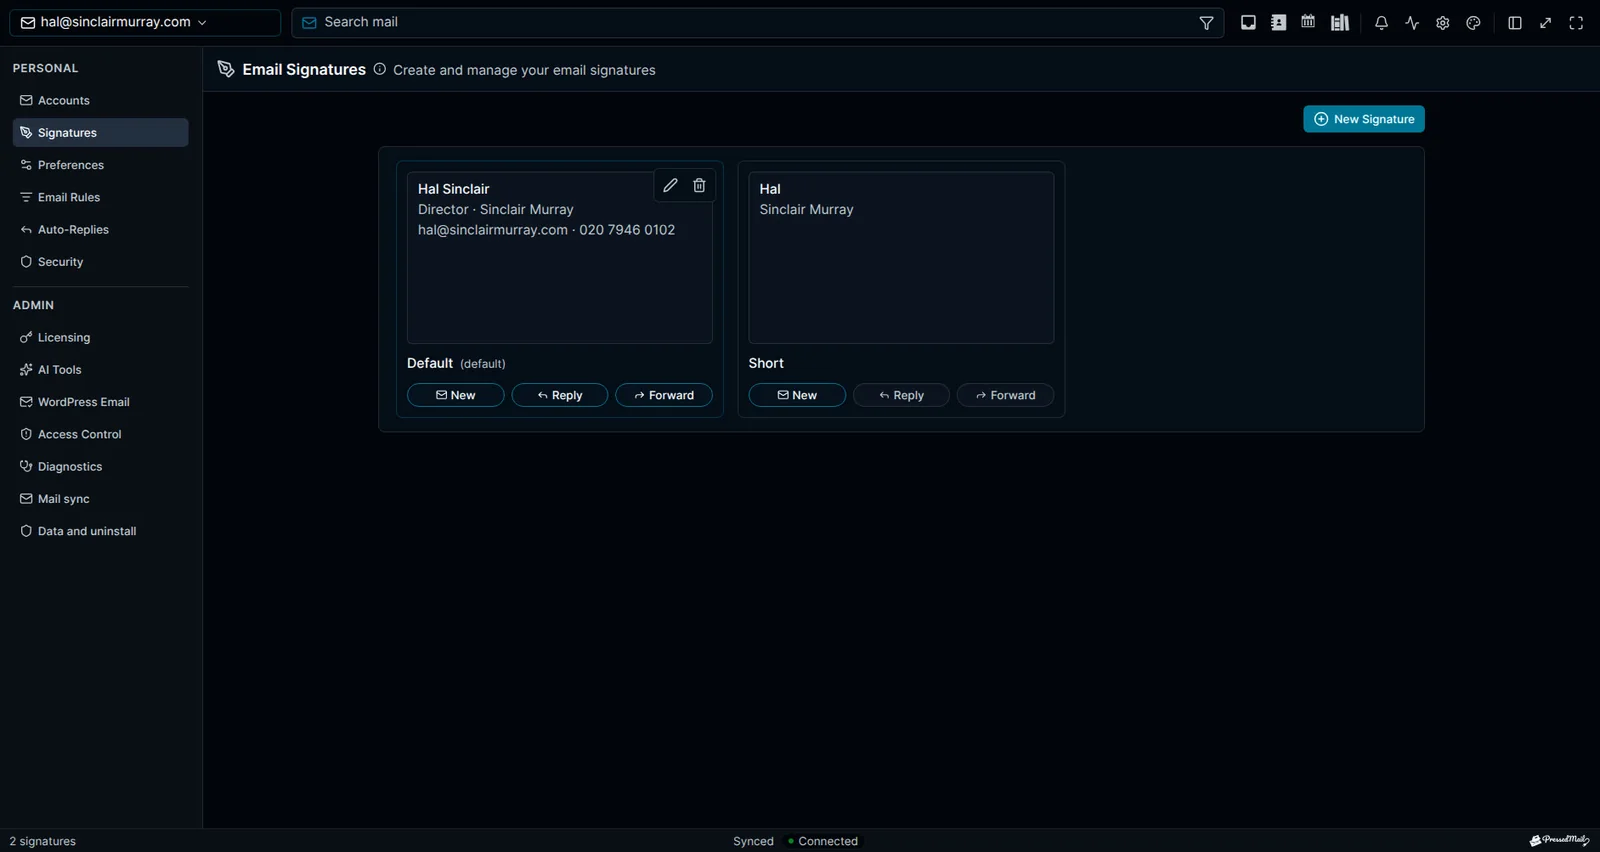Viewport: 1600px width, 852px height.
Task: Toggle Forward for the Short signature
Action: [1006, 395]
